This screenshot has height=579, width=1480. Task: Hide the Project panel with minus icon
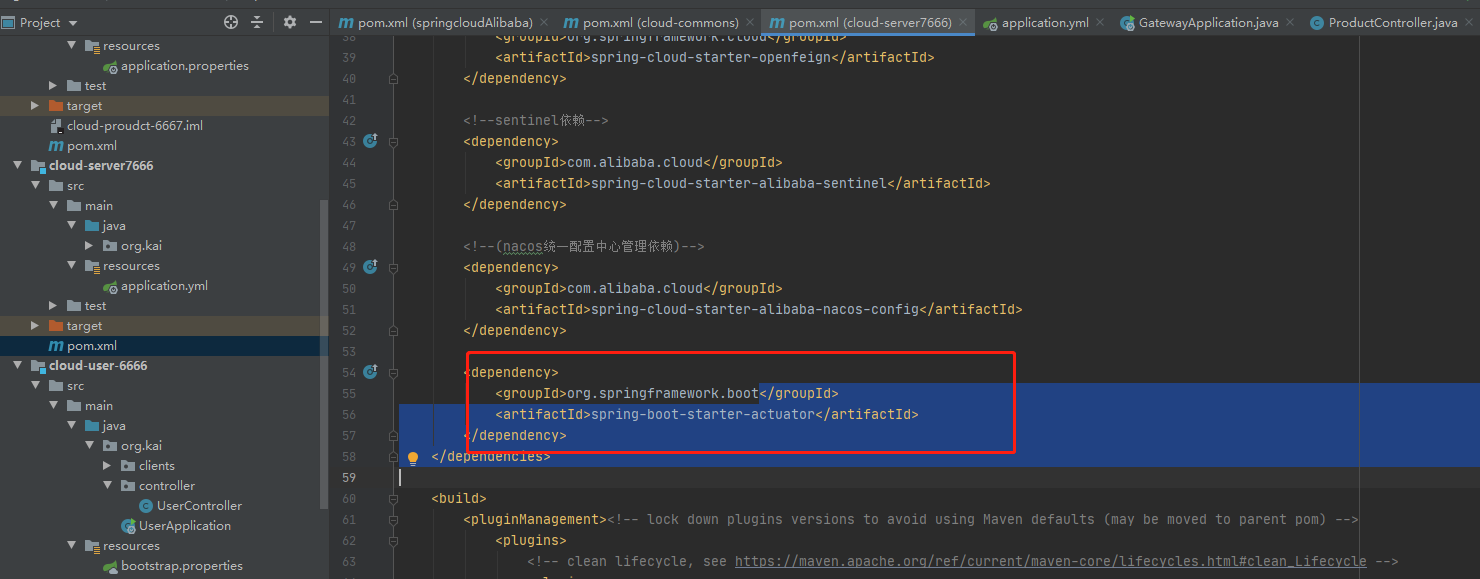click(x=316, y=22)
